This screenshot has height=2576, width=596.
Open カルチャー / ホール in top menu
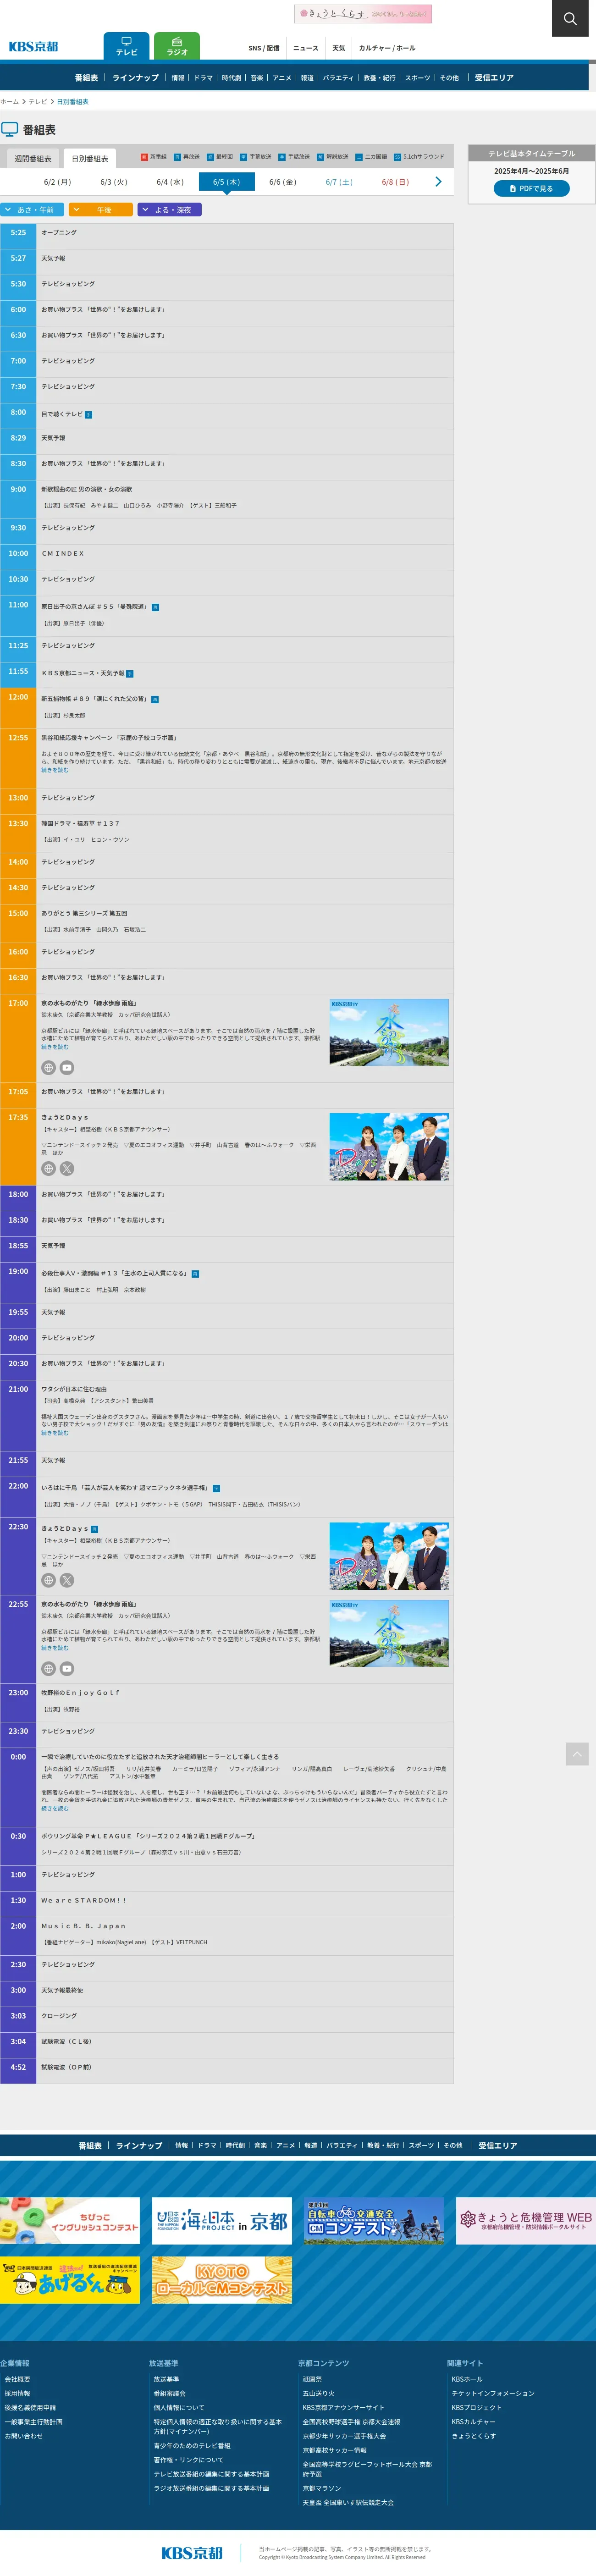tap(387, 48)
